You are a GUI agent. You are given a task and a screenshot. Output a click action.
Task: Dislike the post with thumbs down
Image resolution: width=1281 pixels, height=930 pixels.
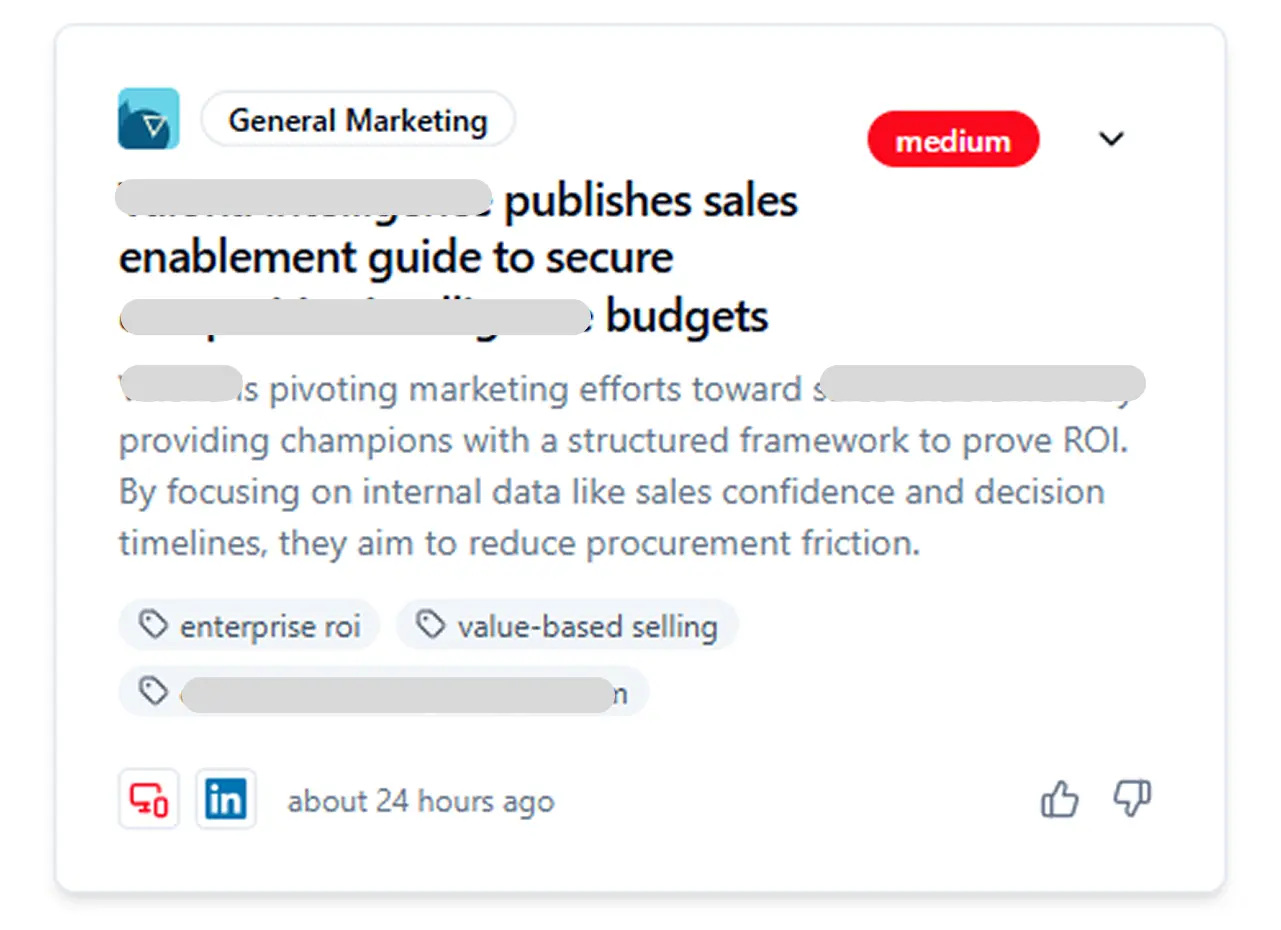[x=1132, y=799]
